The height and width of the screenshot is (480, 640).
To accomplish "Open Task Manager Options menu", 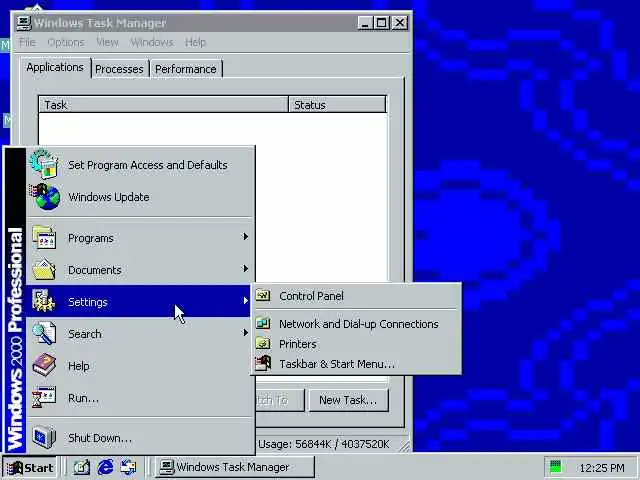I will point(66,42).
